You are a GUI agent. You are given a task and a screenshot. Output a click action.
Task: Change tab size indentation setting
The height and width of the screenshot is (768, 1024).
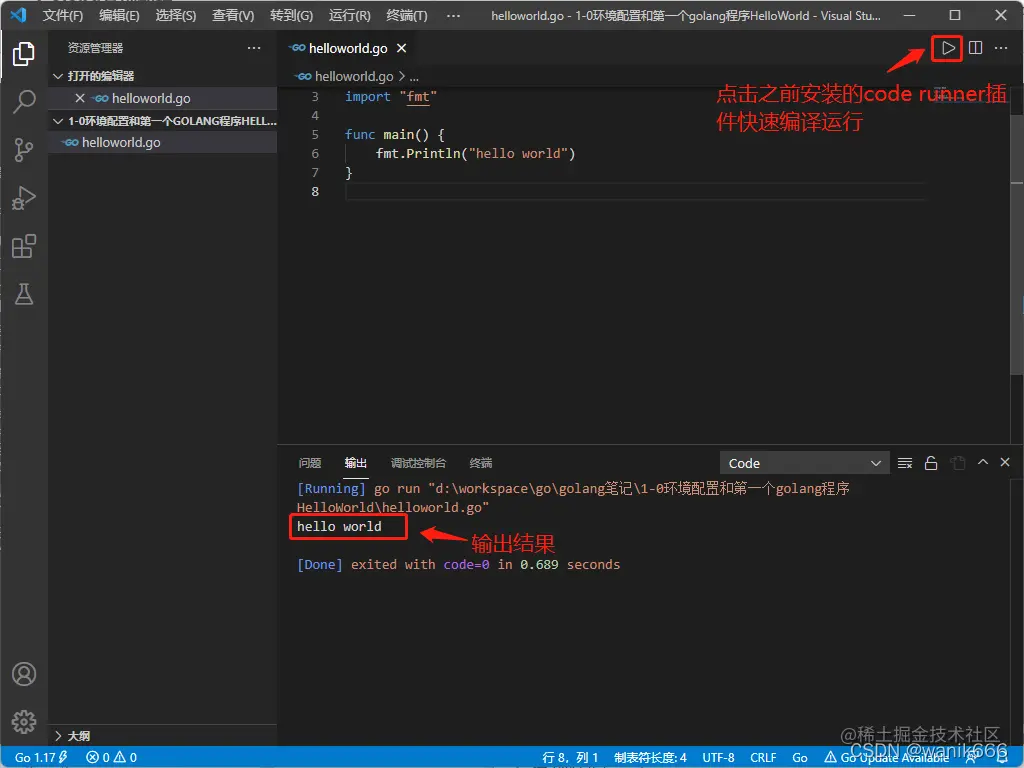(x=650, y=758)
